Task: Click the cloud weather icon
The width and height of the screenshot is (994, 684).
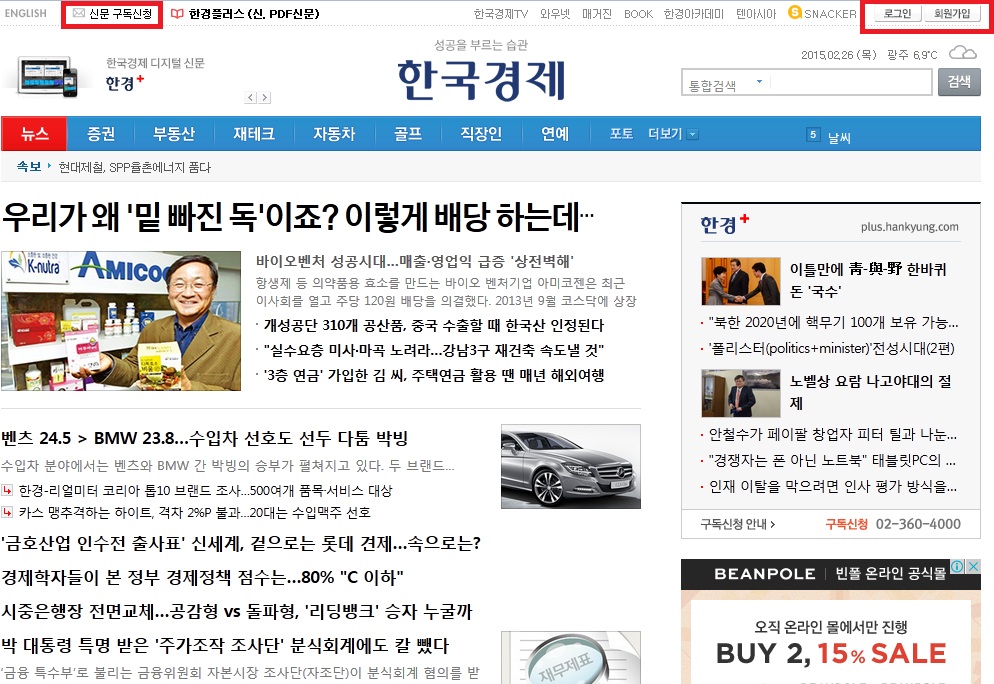Action: point(962,53)
